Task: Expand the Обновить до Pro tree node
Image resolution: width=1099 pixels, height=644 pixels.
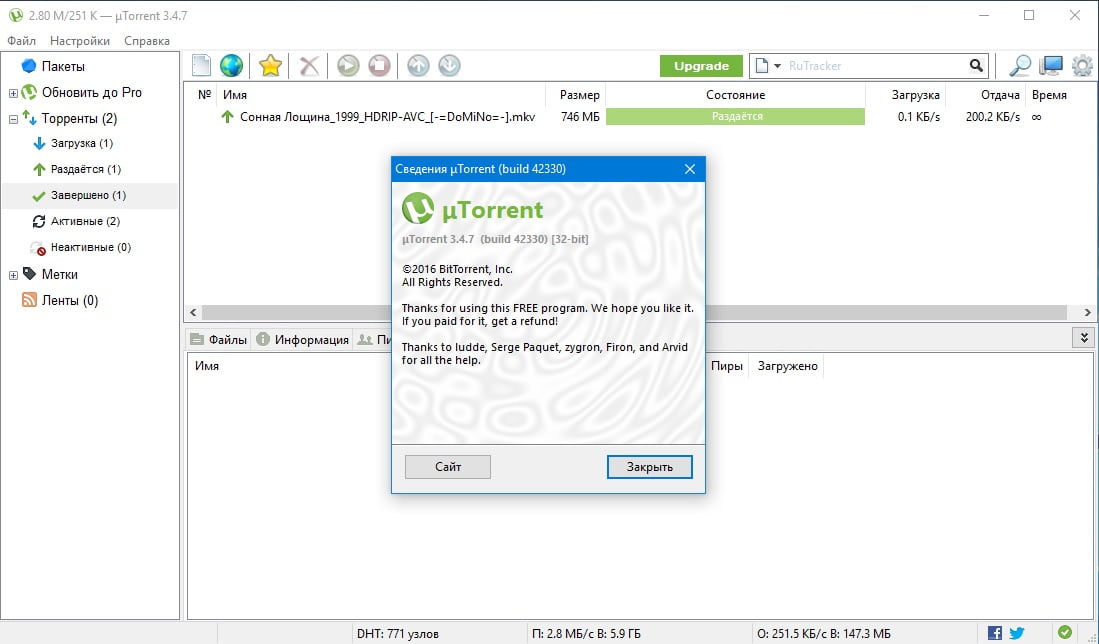Action: click(13, 93)
